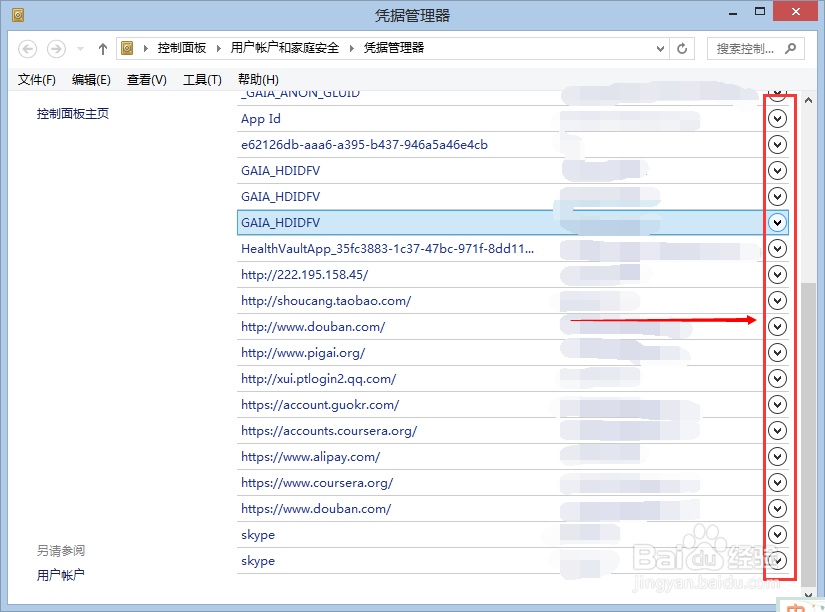825x612 pixels.
Task: Expand arrow after 控制面板 breadcrumb
Action: point(218,48)
